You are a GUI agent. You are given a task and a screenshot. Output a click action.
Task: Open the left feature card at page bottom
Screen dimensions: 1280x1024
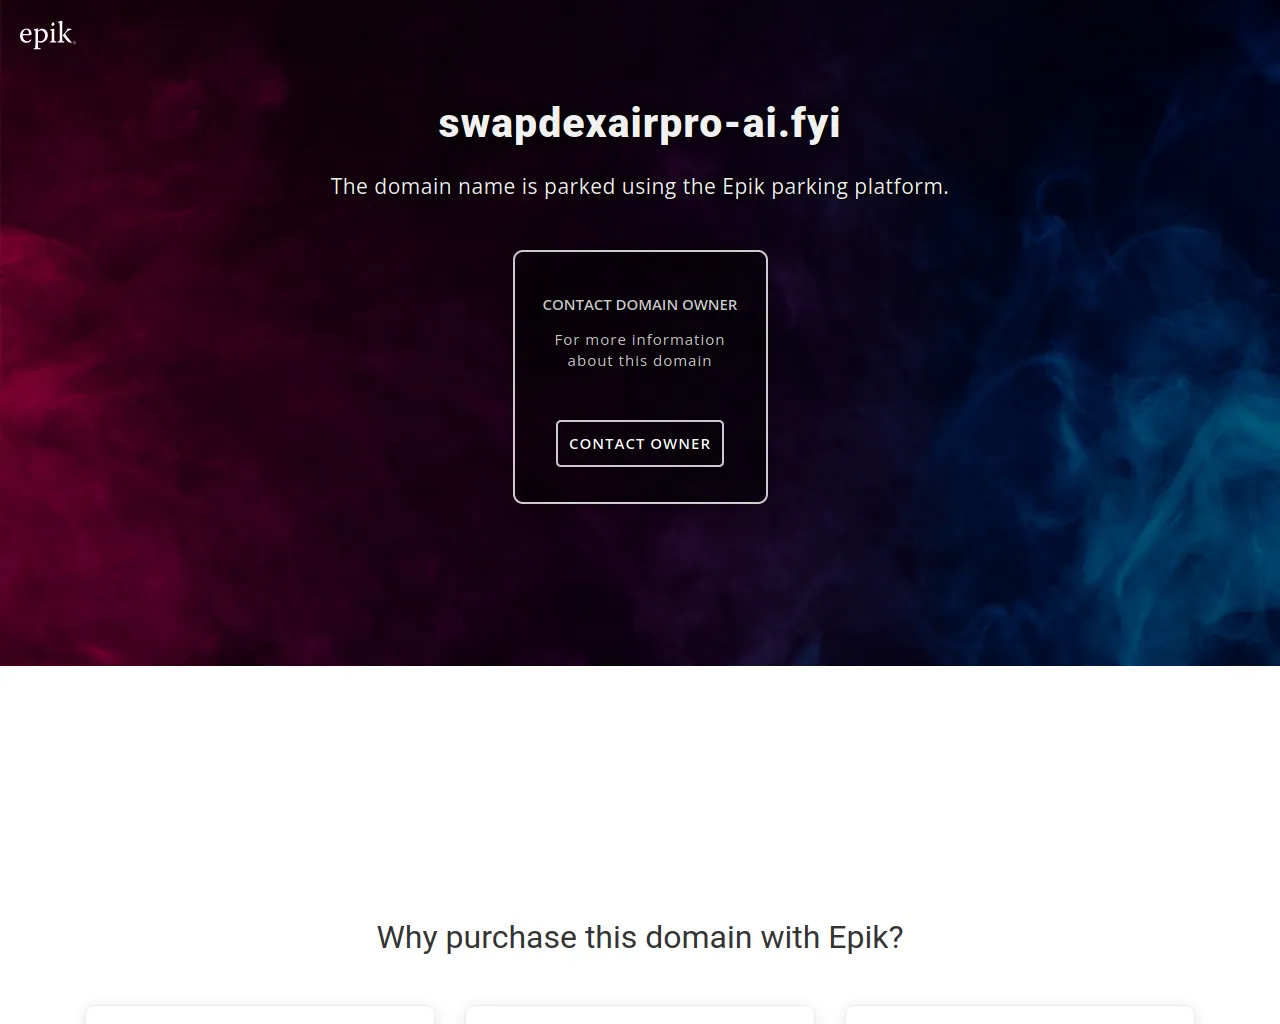tap(260, 1015)
